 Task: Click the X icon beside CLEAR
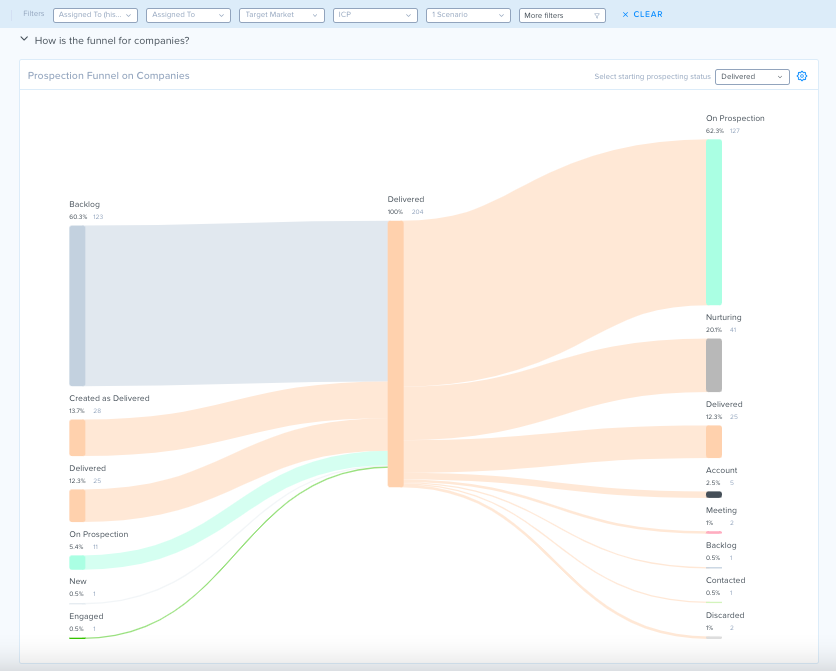625,14
